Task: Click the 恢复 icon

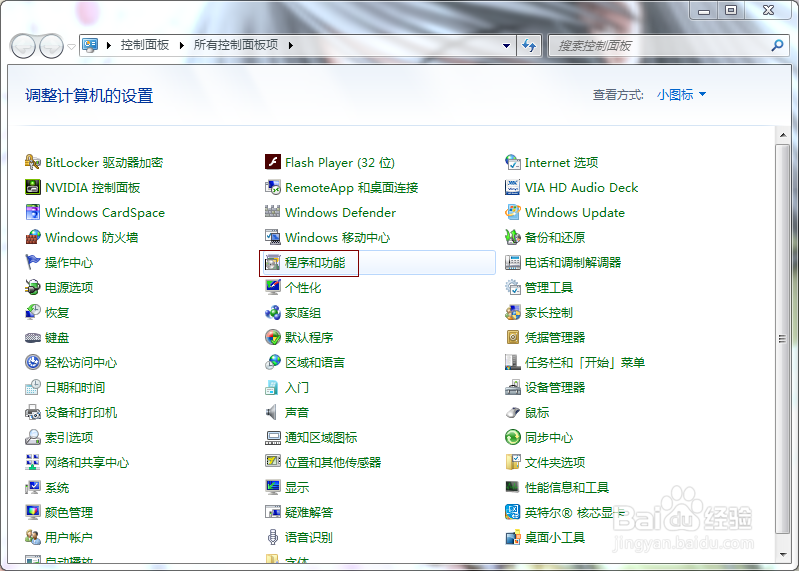Action: pyautogui.click(x=33, y=312)
